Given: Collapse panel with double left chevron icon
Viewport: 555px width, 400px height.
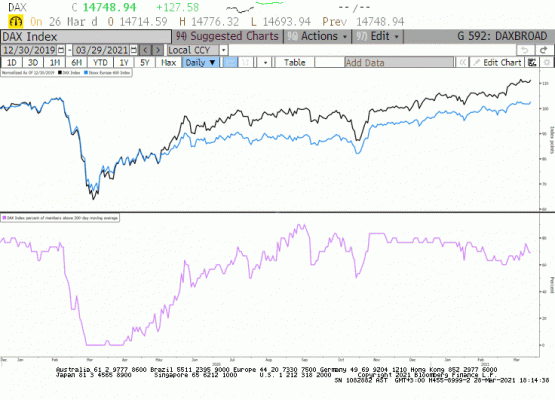Looking at the screenshot, I should [462, 63].
